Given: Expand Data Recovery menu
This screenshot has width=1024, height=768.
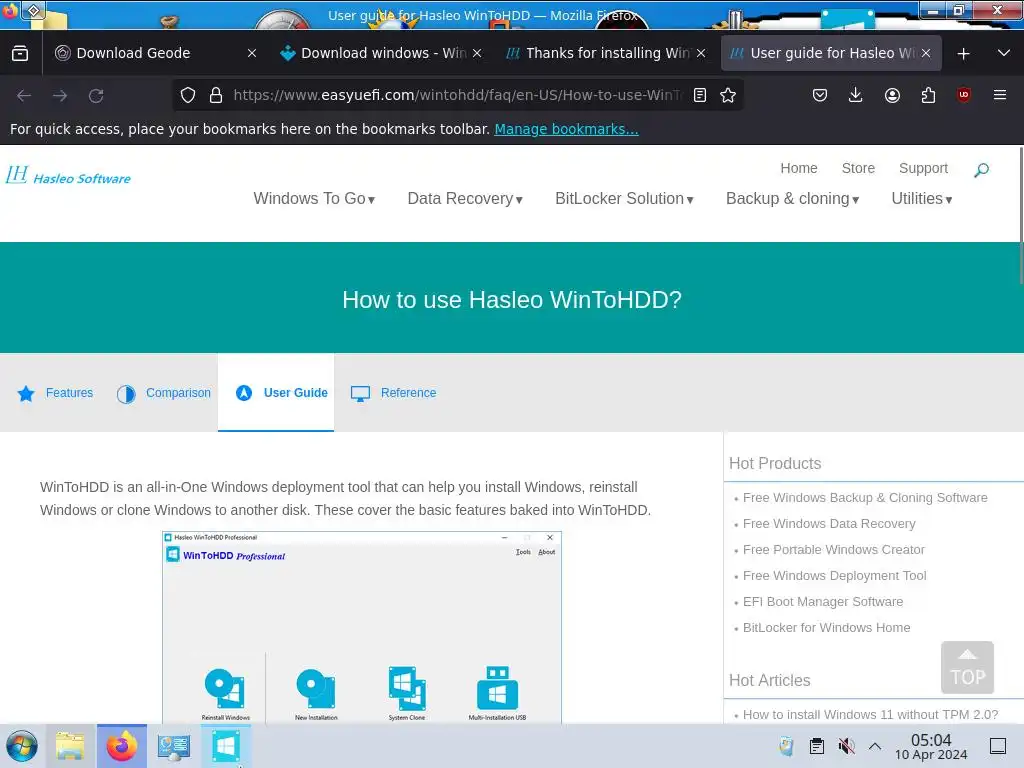Looking at the screenshot, I should tap(465, 199).
